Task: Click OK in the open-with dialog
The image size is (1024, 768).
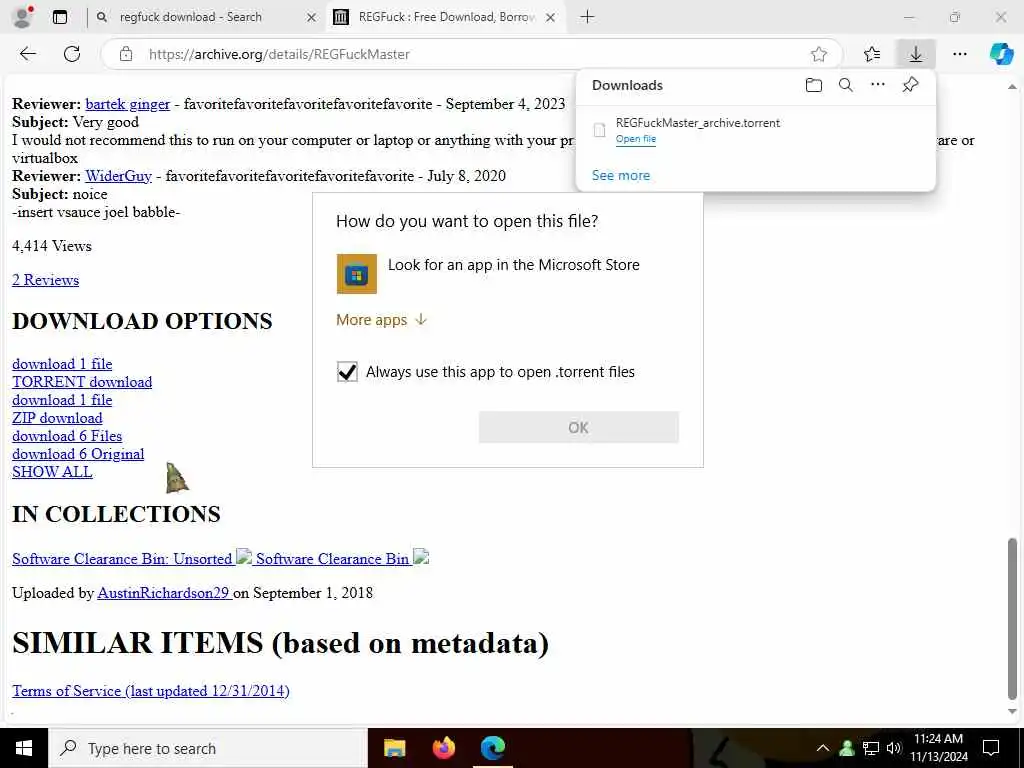Action: [579, 428]
